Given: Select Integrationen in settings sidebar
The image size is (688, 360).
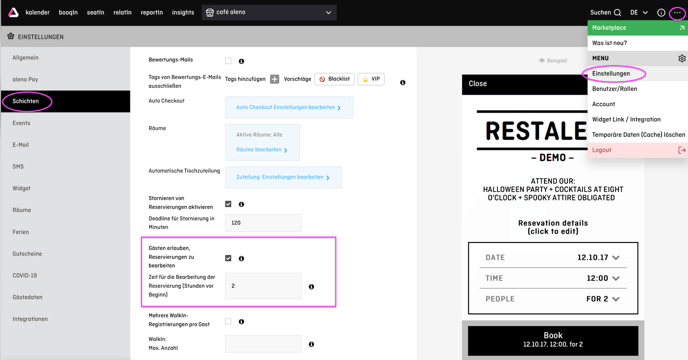Looking at the screenshot, I should tap(65, 319).
